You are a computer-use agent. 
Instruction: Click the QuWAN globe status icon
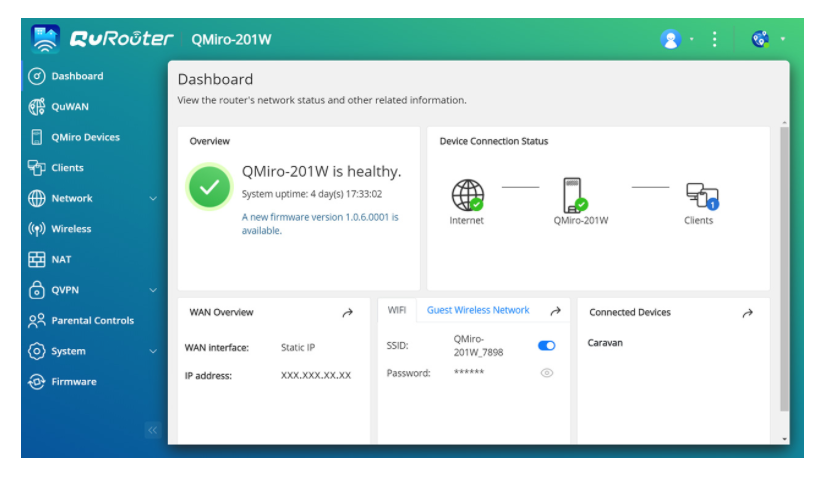click(x=760, y=39)
